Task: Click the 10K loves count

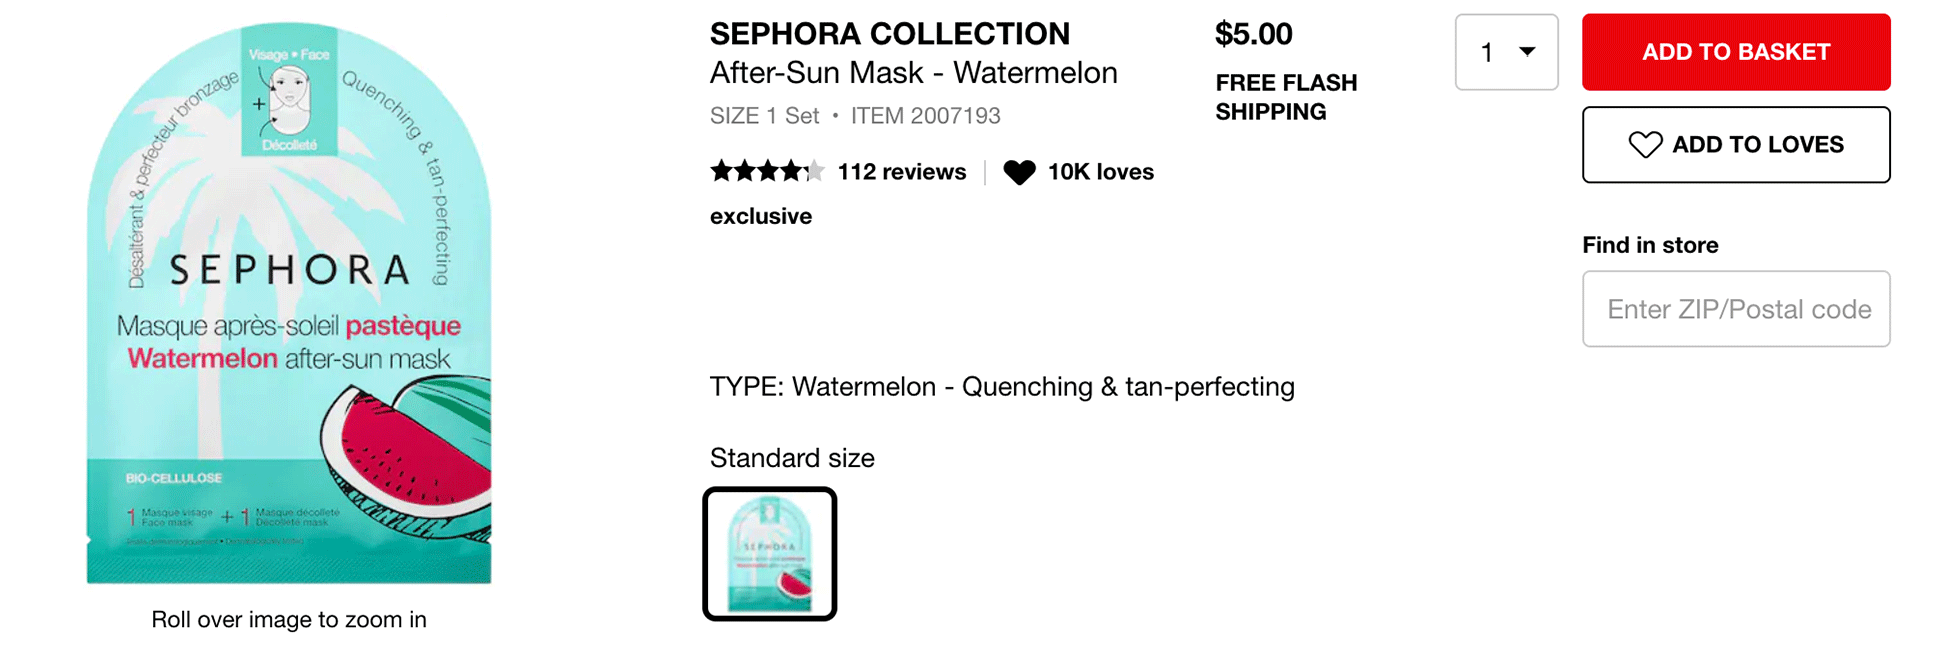Action: point(1101,172)
